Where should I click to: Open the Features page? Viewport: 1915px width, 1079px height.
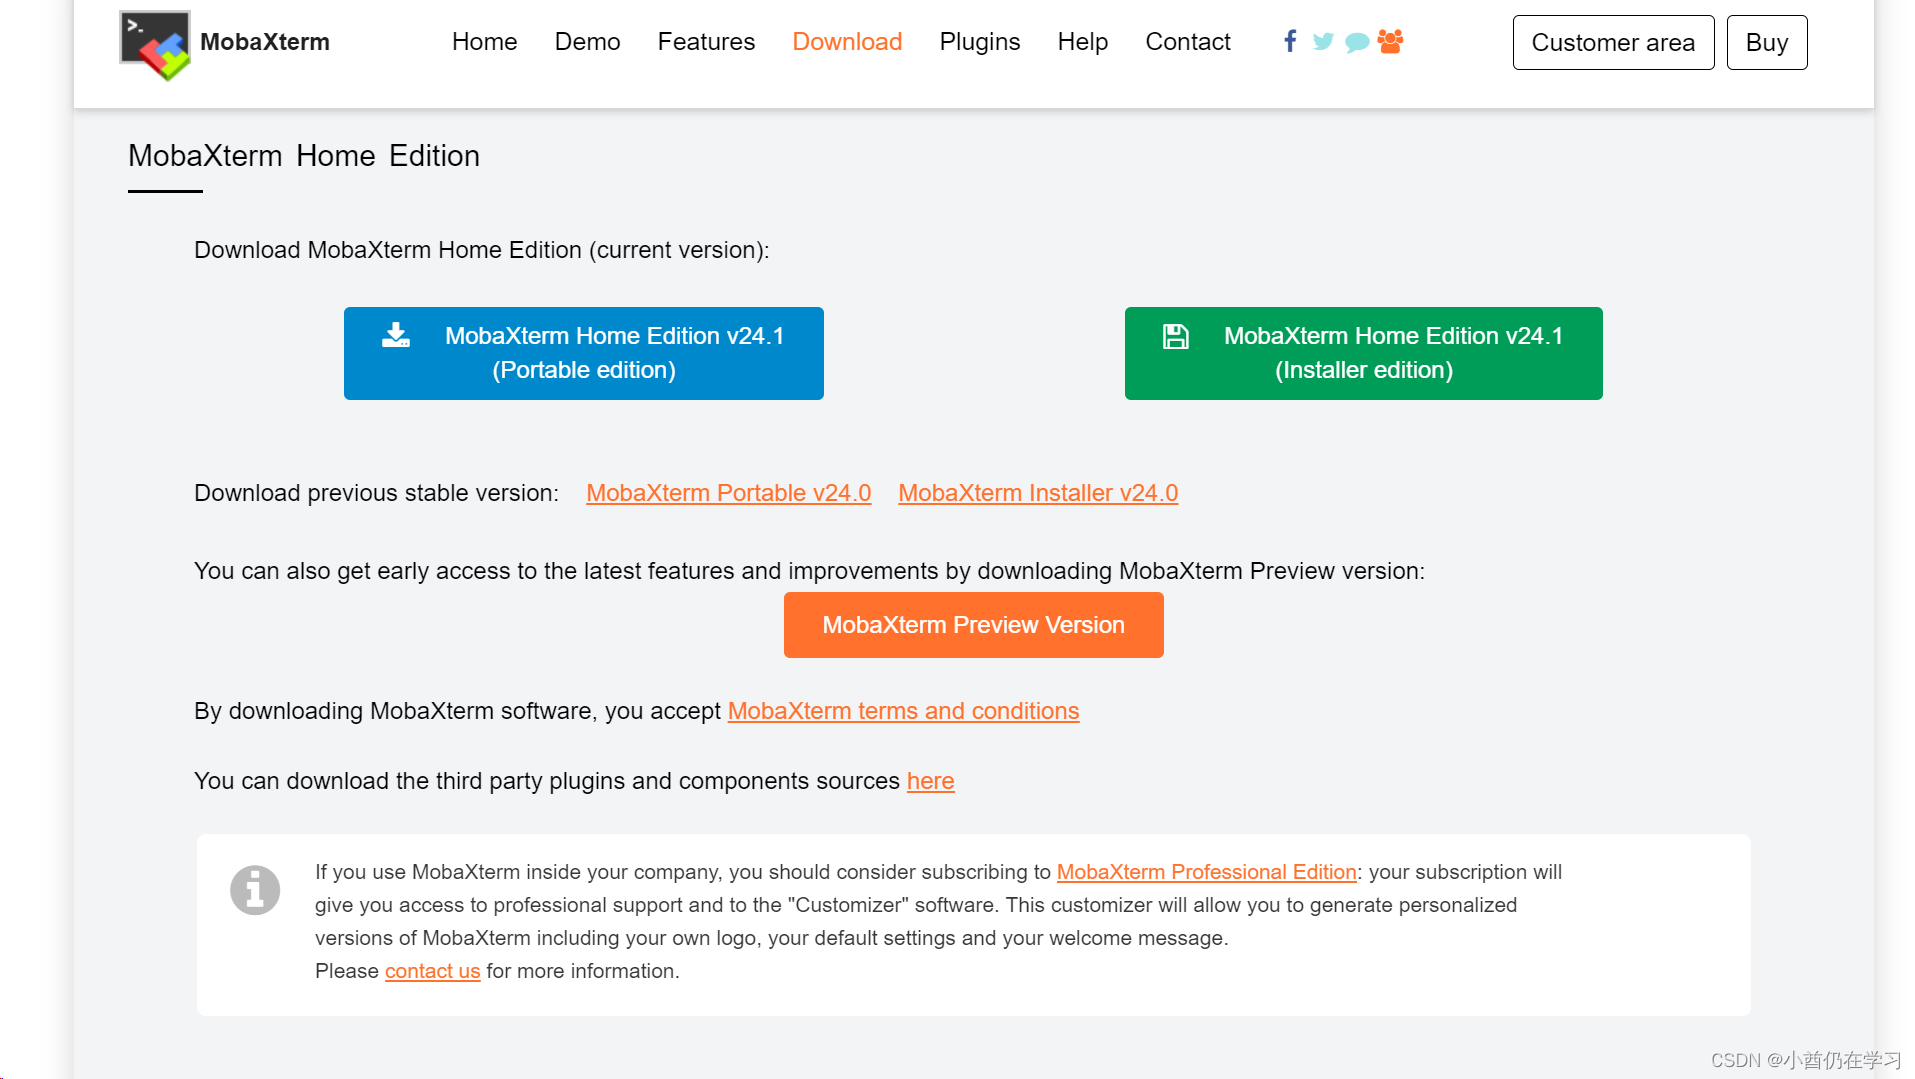pos(705,42)
